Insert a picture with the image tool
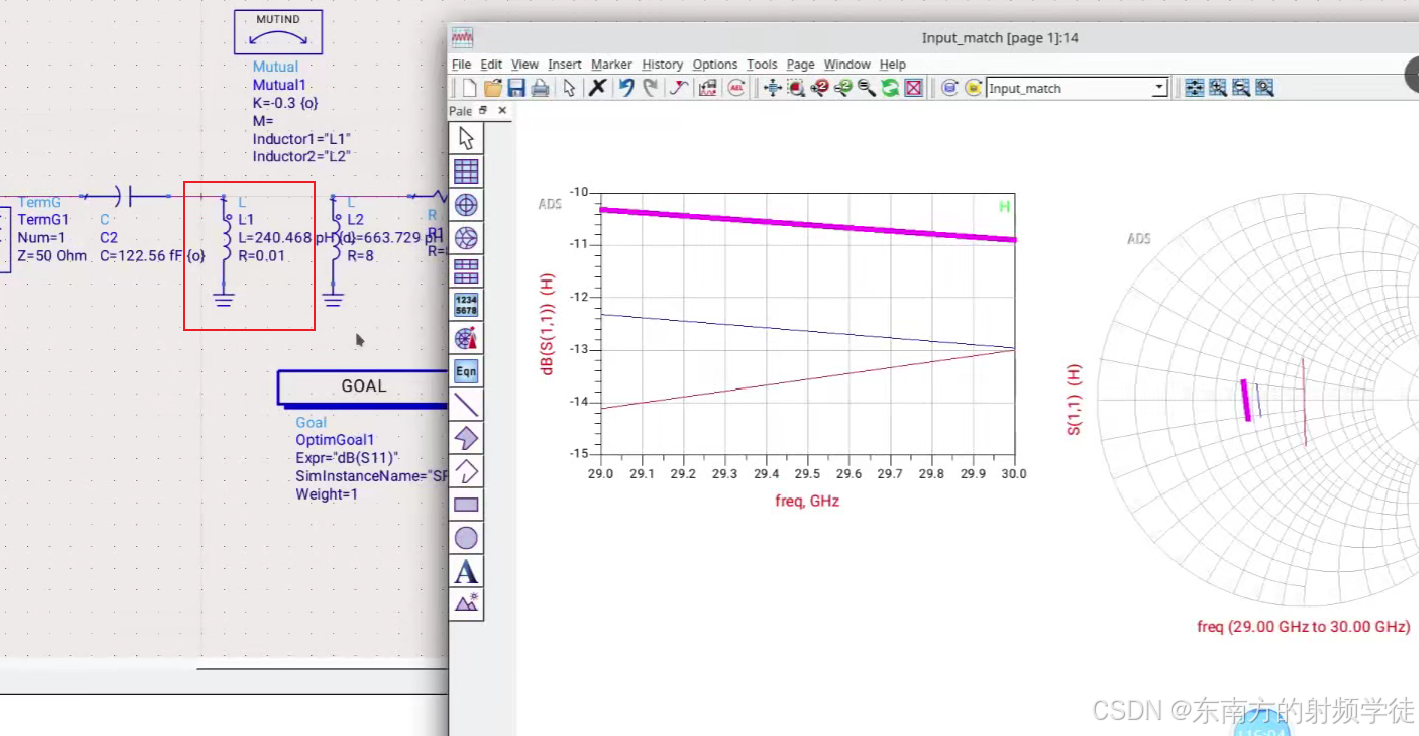 (466, 603)
